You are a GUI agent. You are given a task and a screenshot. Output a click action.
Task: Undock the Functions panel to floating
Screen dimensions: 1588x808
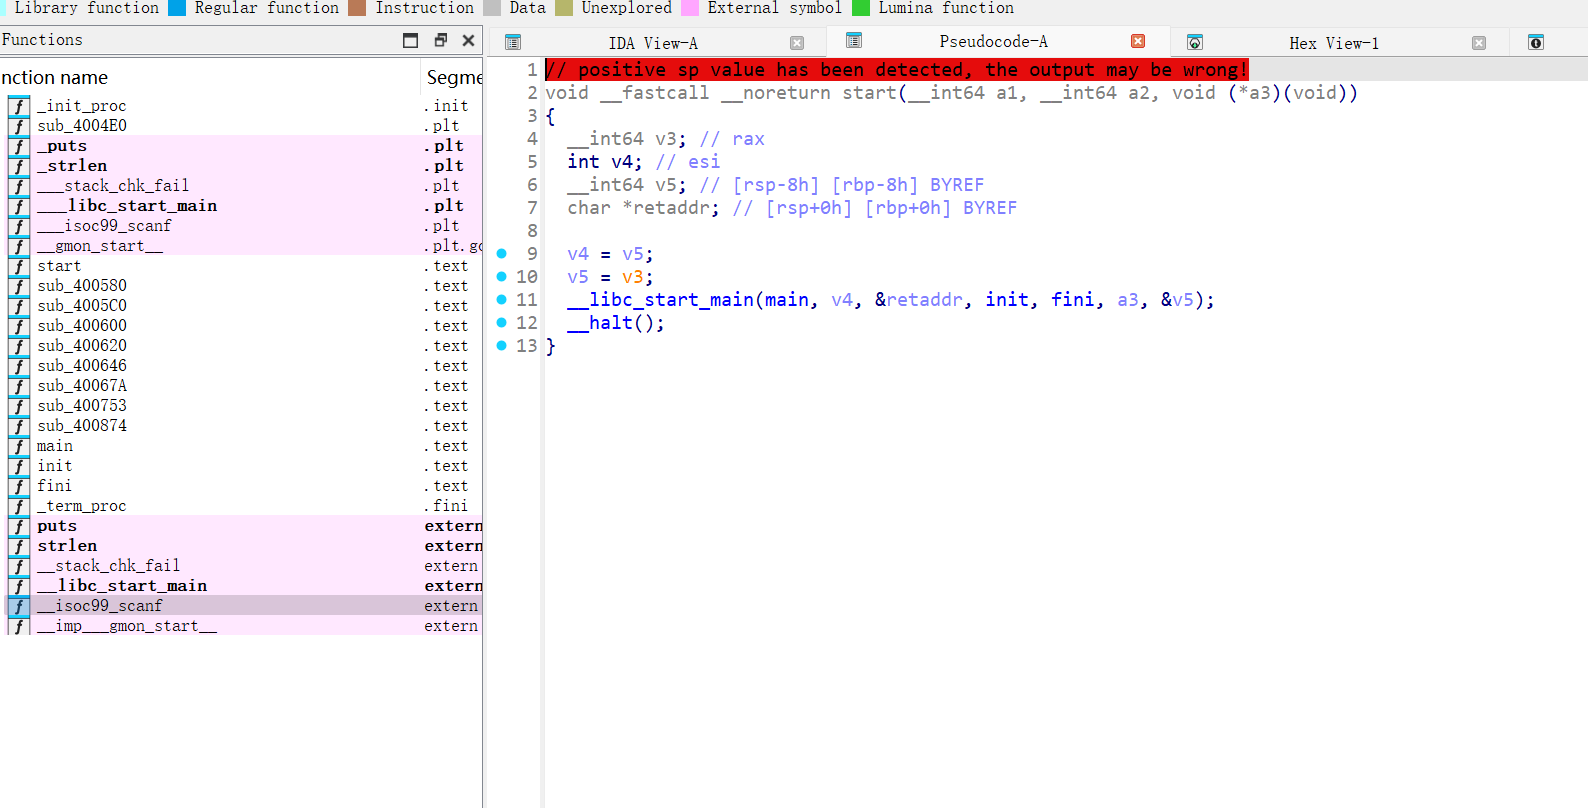[440, 40]
